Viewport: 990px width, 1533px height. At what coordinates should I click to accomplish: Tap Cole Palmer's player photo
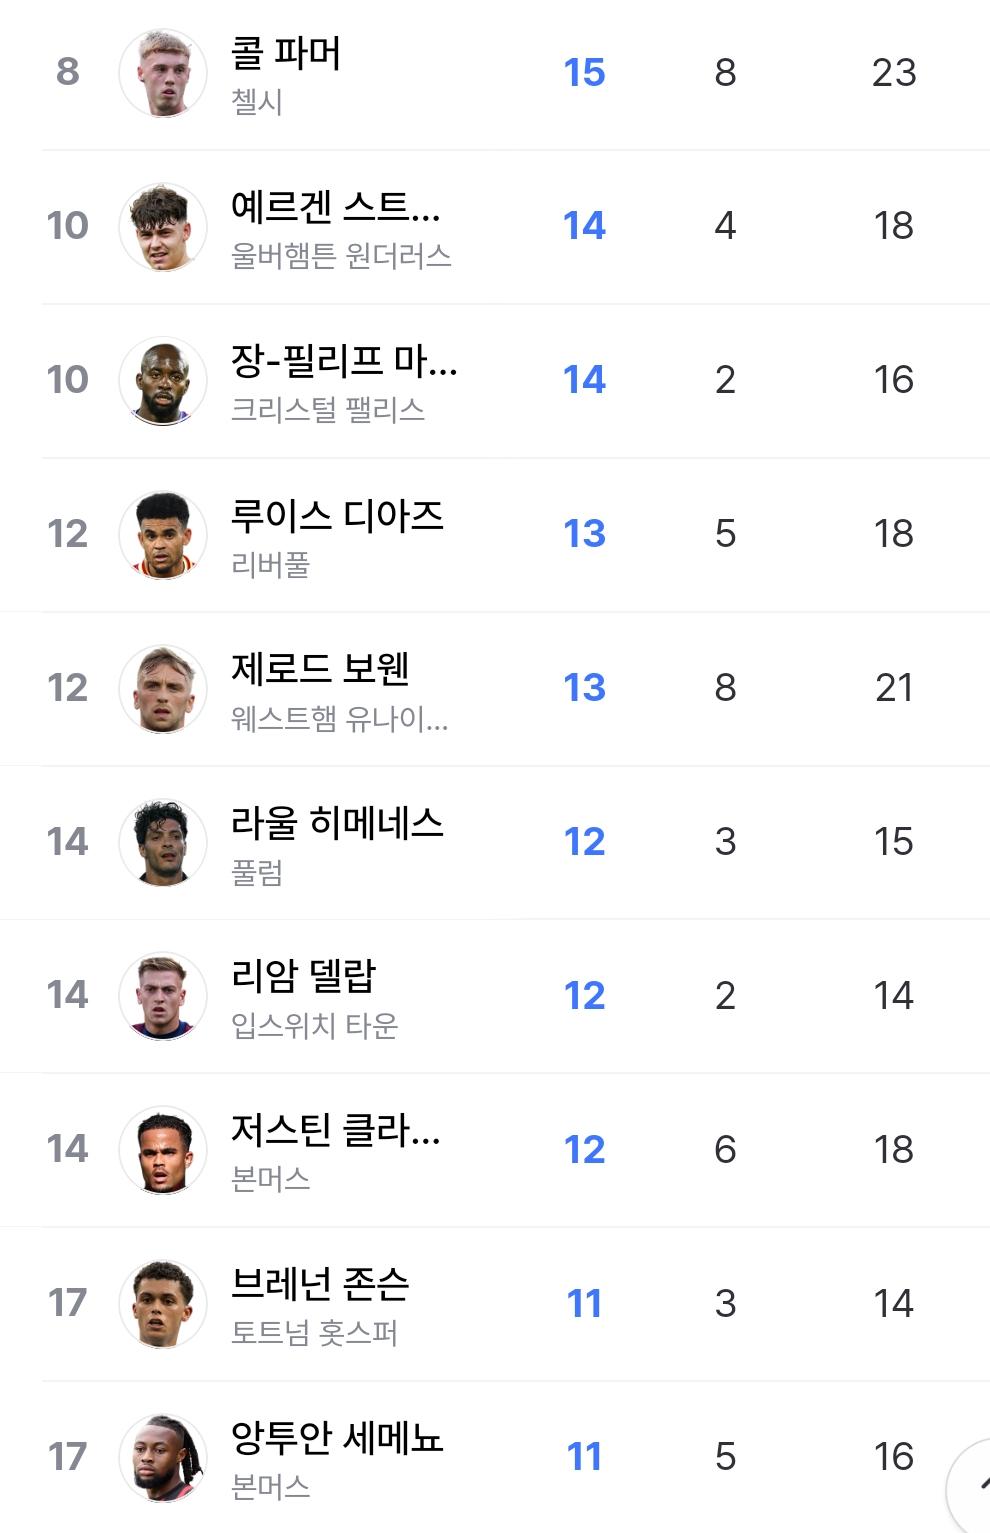pos(163,73)
